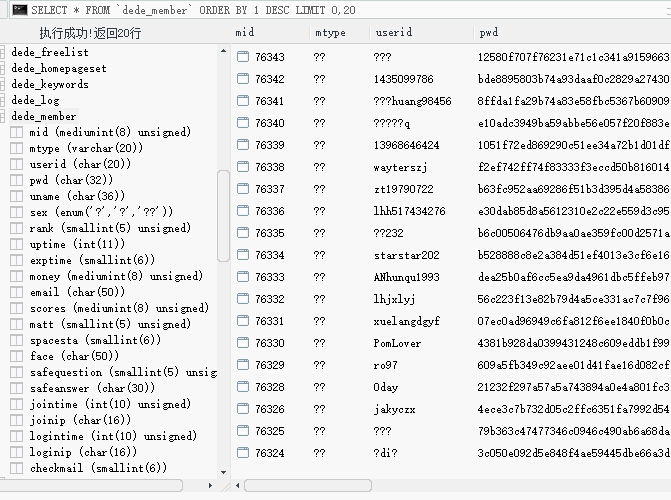Click row icon for mid 76339
This screenshot has width=671, height=500.
[243, 145]
